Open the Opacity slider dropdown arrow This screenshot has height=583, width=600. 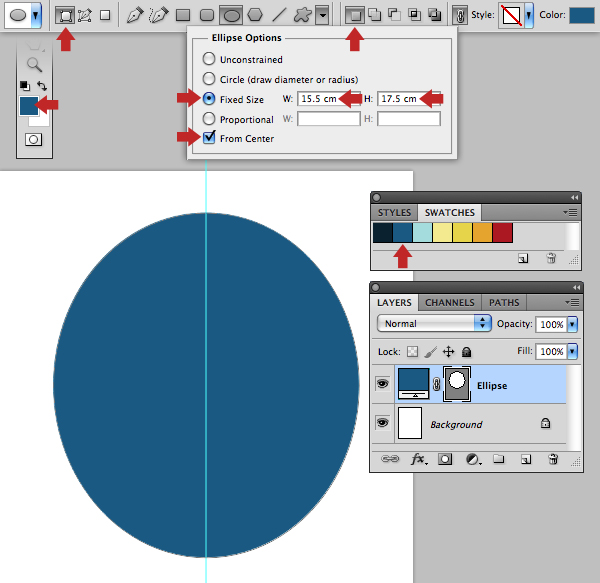click(x=572, y=324)
